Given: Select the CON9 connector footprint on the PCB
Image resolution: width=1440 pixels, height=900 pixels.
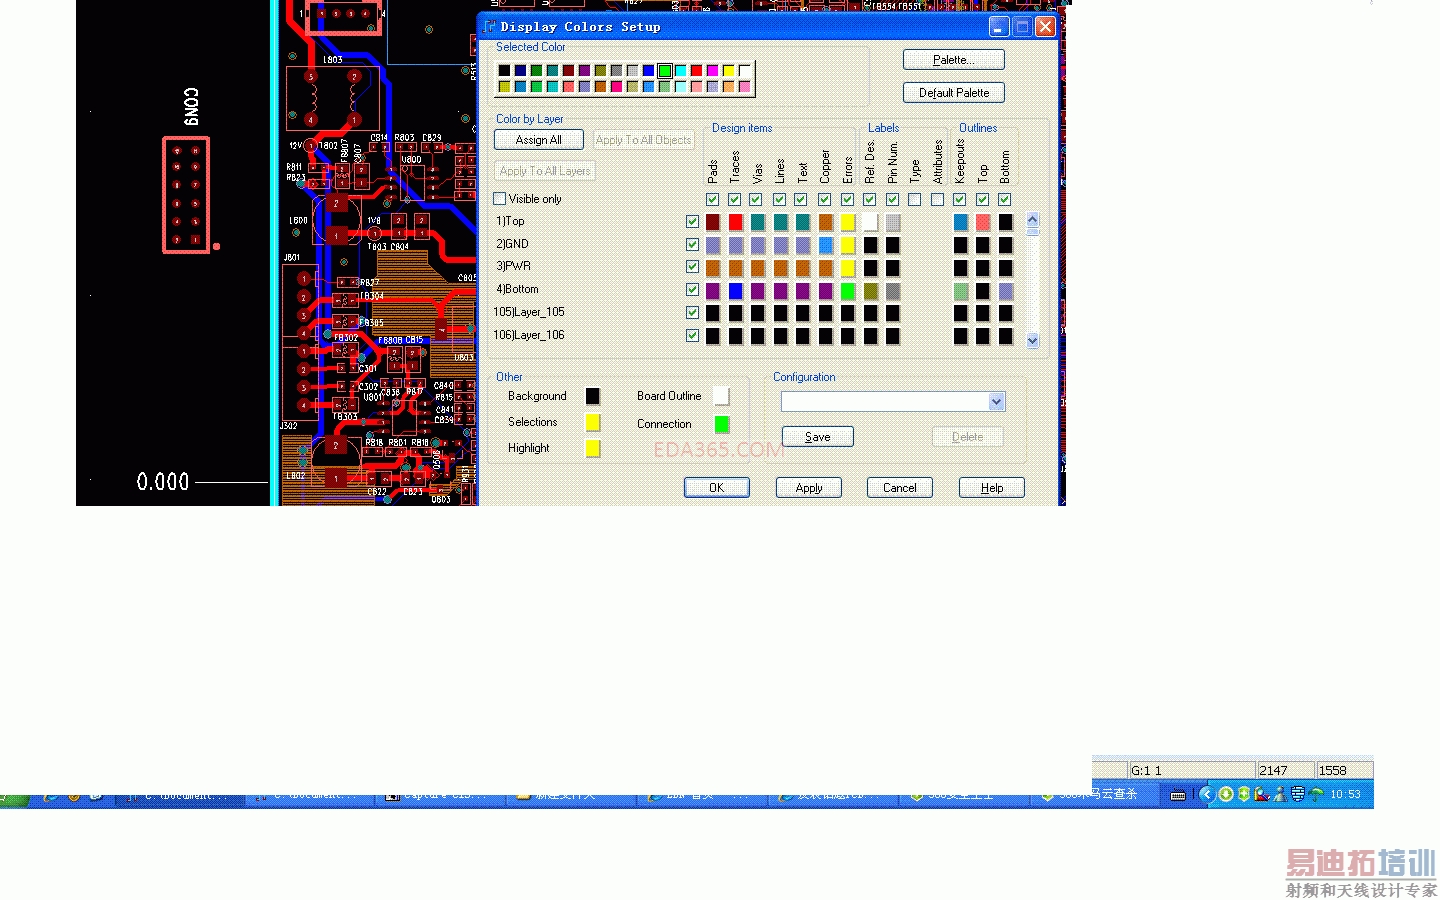Looking at the screenshot, I should tap(187, 195).
